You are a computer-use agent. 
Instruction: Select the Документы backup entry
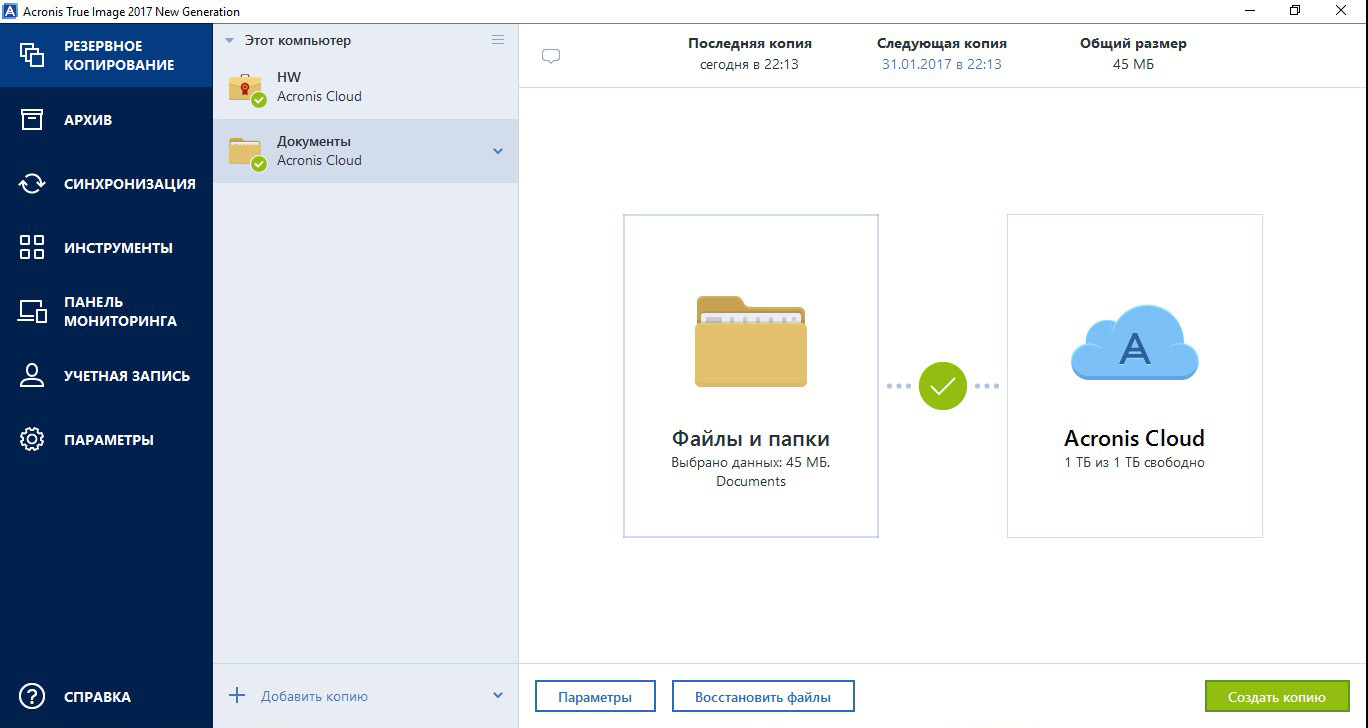click(x=365, y=151)
